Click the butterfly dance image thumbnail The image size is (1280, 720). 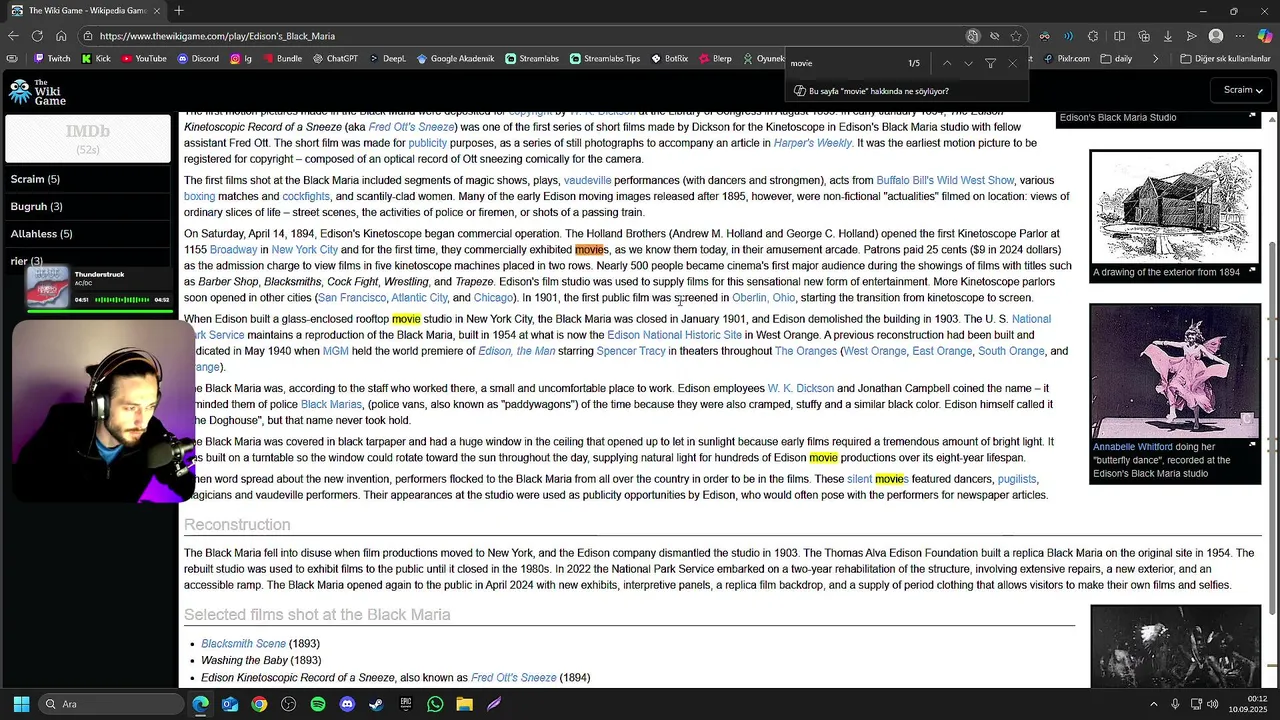pos(1174,371)
